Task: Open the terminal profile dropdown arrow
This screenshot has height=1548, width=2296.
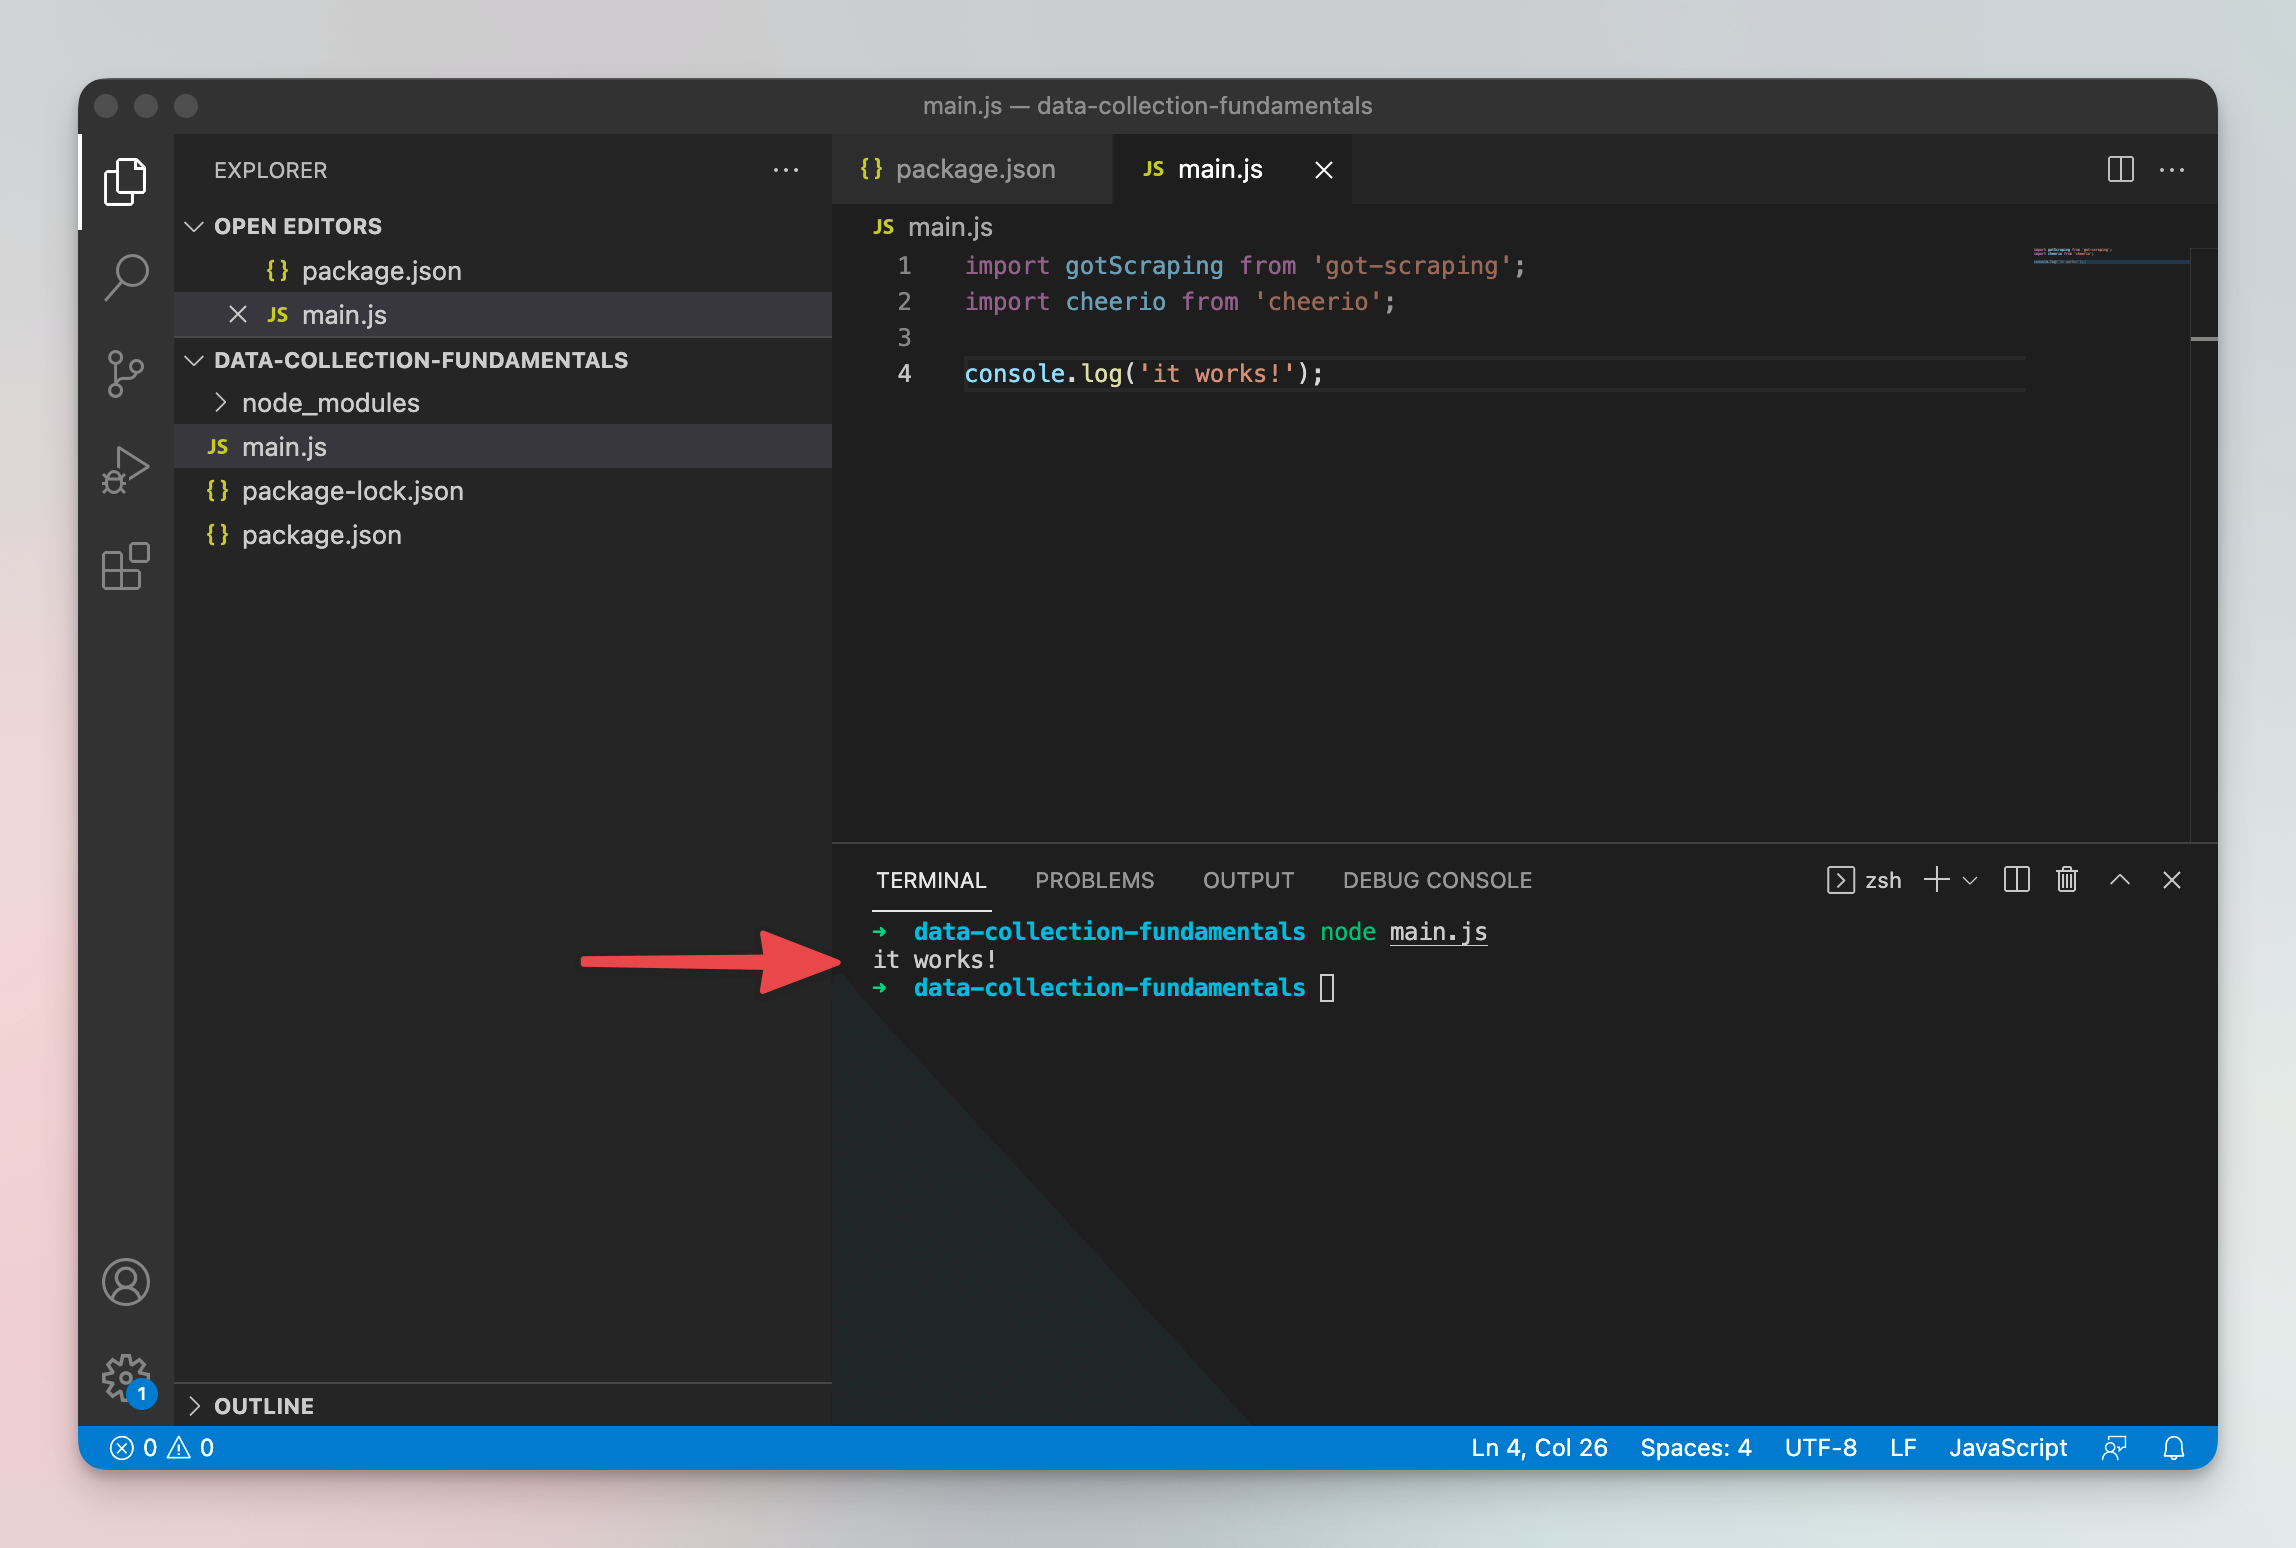Action: (x=1971, y=881)
